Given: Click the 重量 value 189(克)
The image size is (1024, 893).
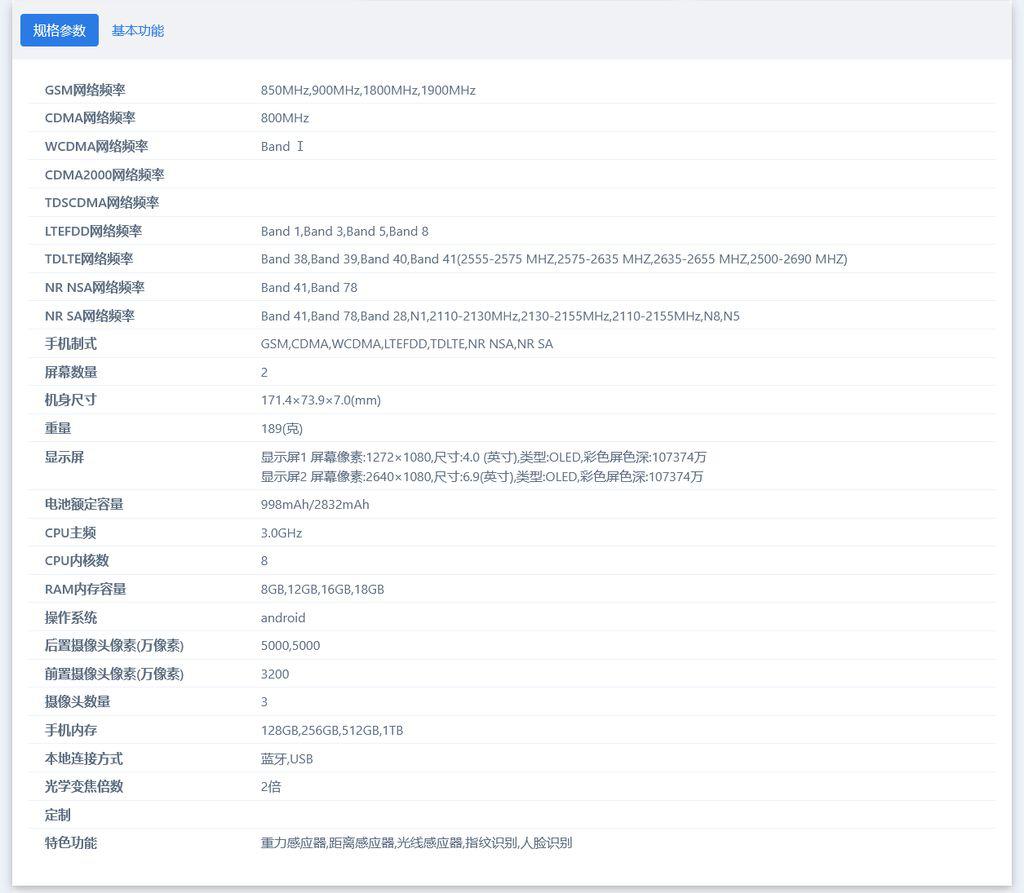Looking at the screenshot, I should [281, 428].
